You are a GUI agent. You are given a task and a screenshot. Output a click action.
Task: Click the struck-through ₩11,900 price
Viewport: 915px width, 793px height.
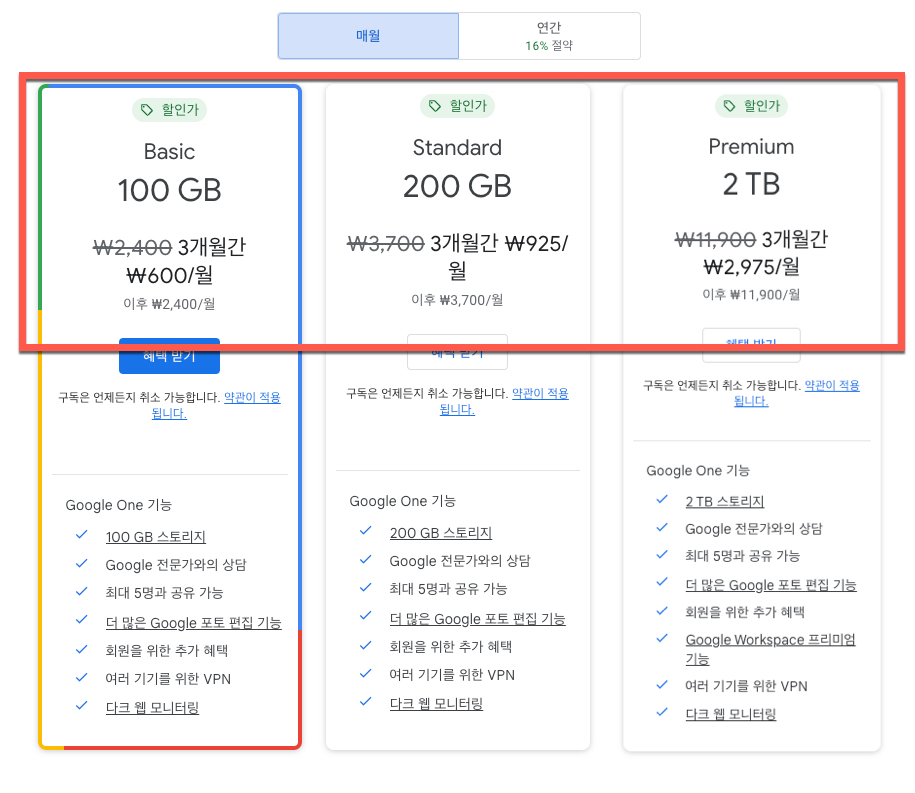(715, 239)
